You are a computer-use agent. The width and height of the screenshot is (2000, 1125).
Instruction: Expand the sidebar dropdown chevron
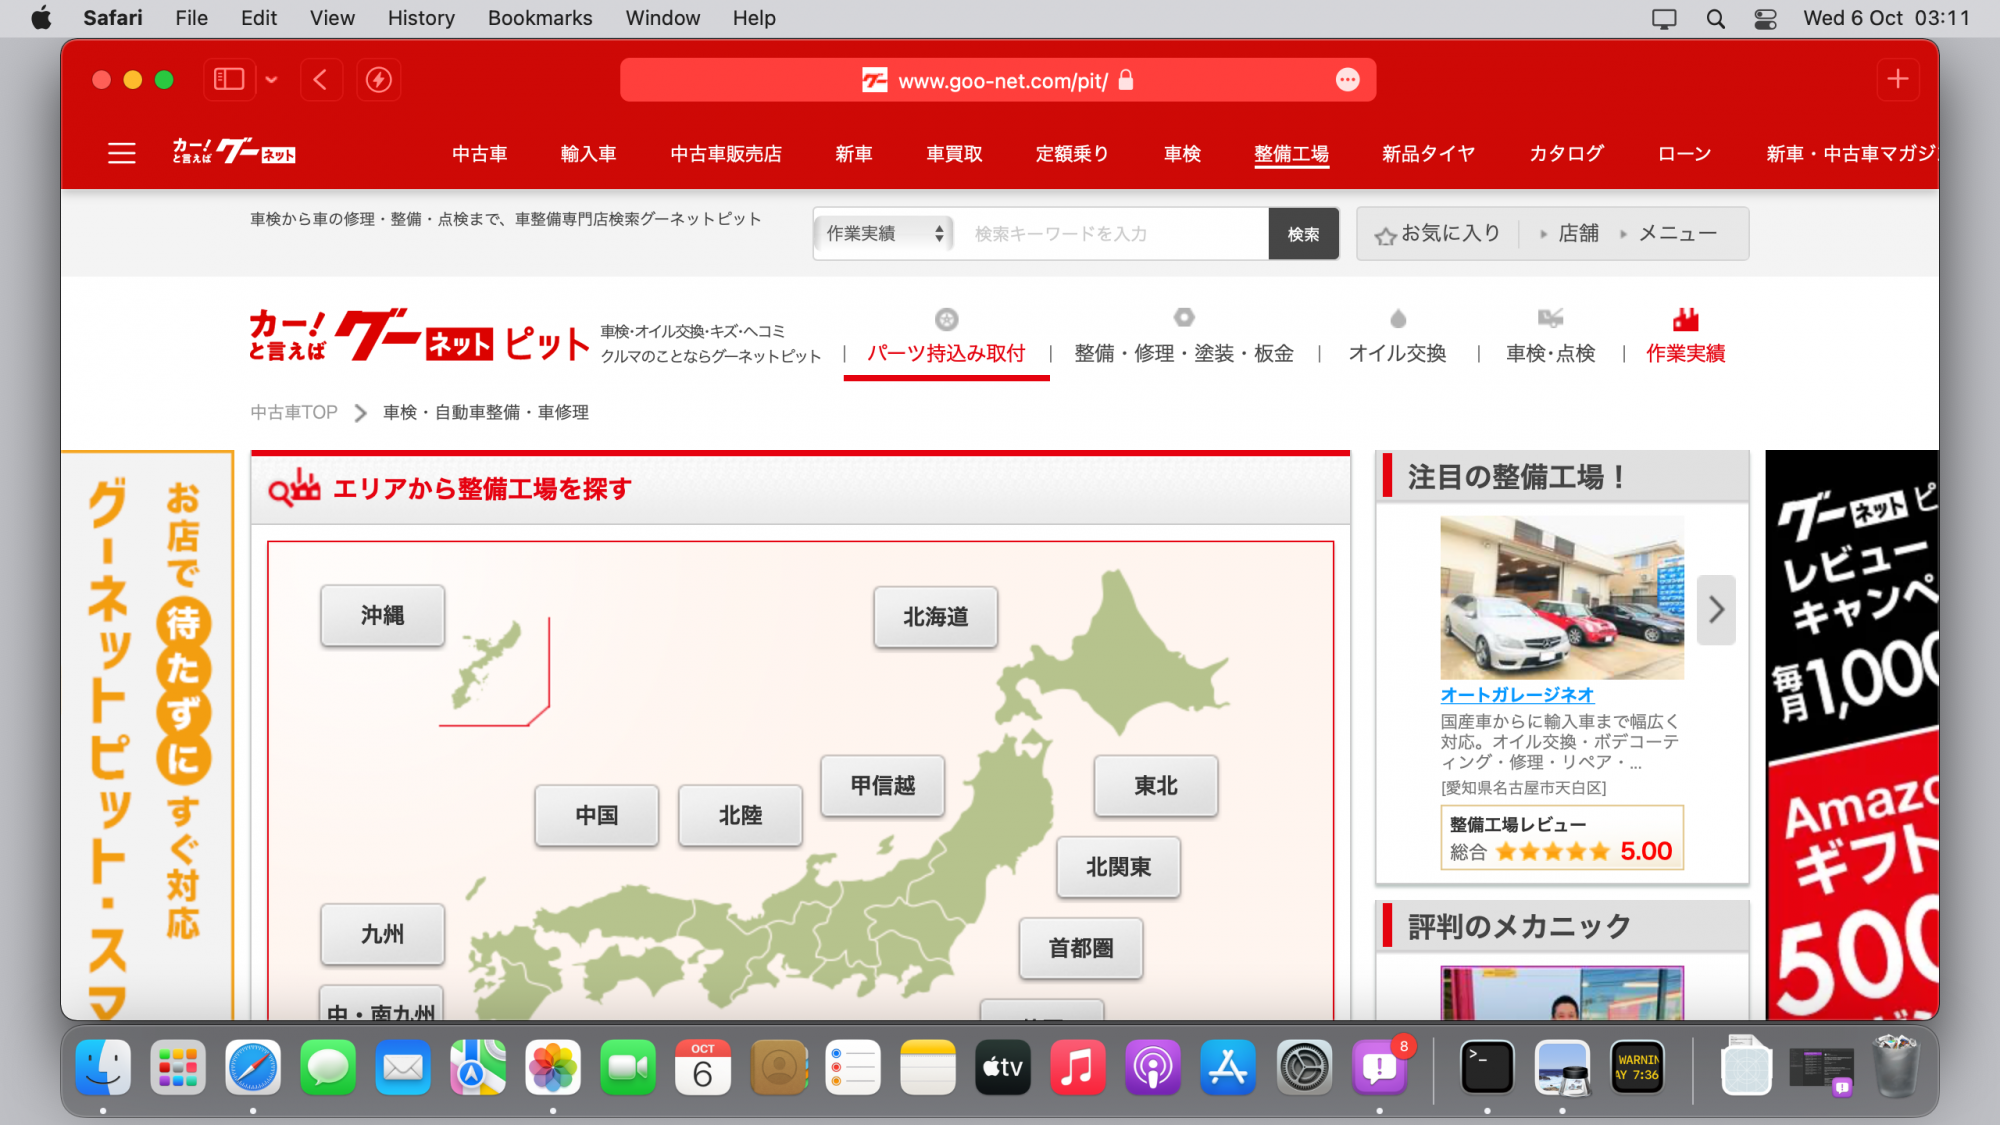pyautogui.click(x=271, y=79)
